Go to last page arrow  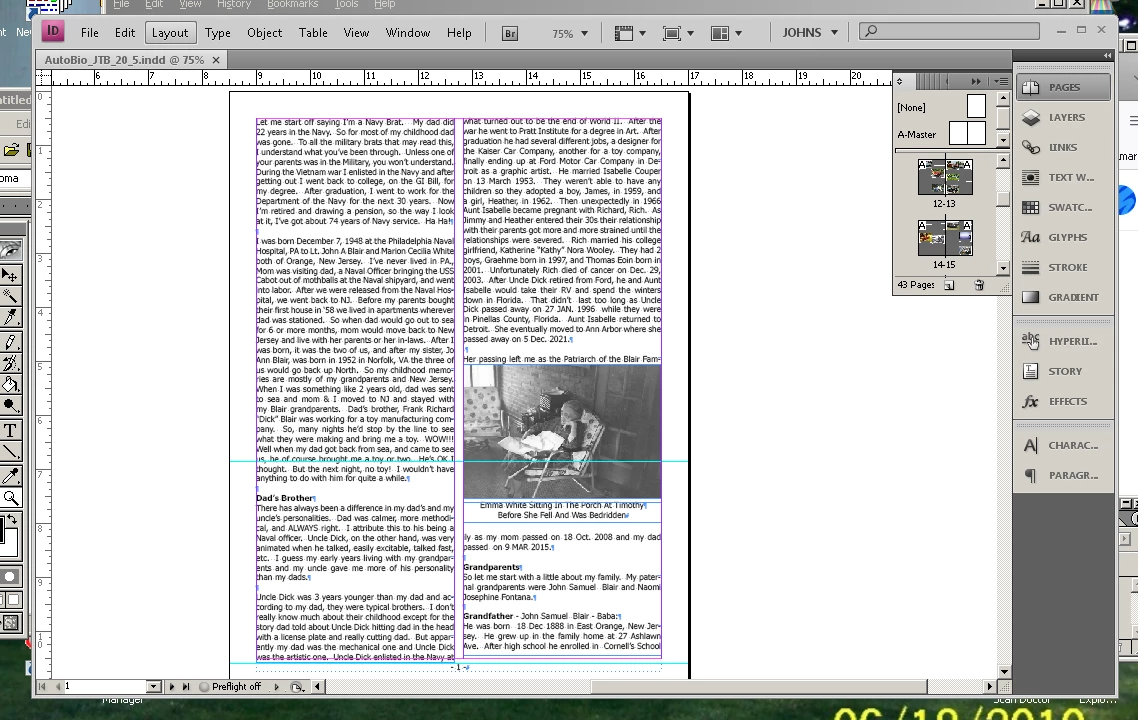(185, 686)
